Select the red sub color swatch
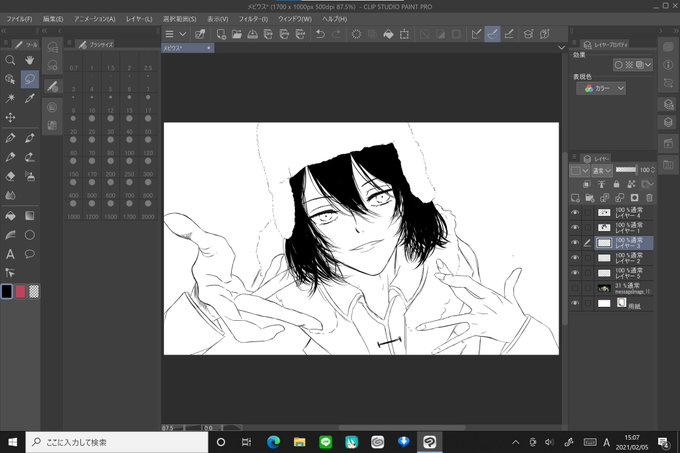 click(x=20, y=292)
